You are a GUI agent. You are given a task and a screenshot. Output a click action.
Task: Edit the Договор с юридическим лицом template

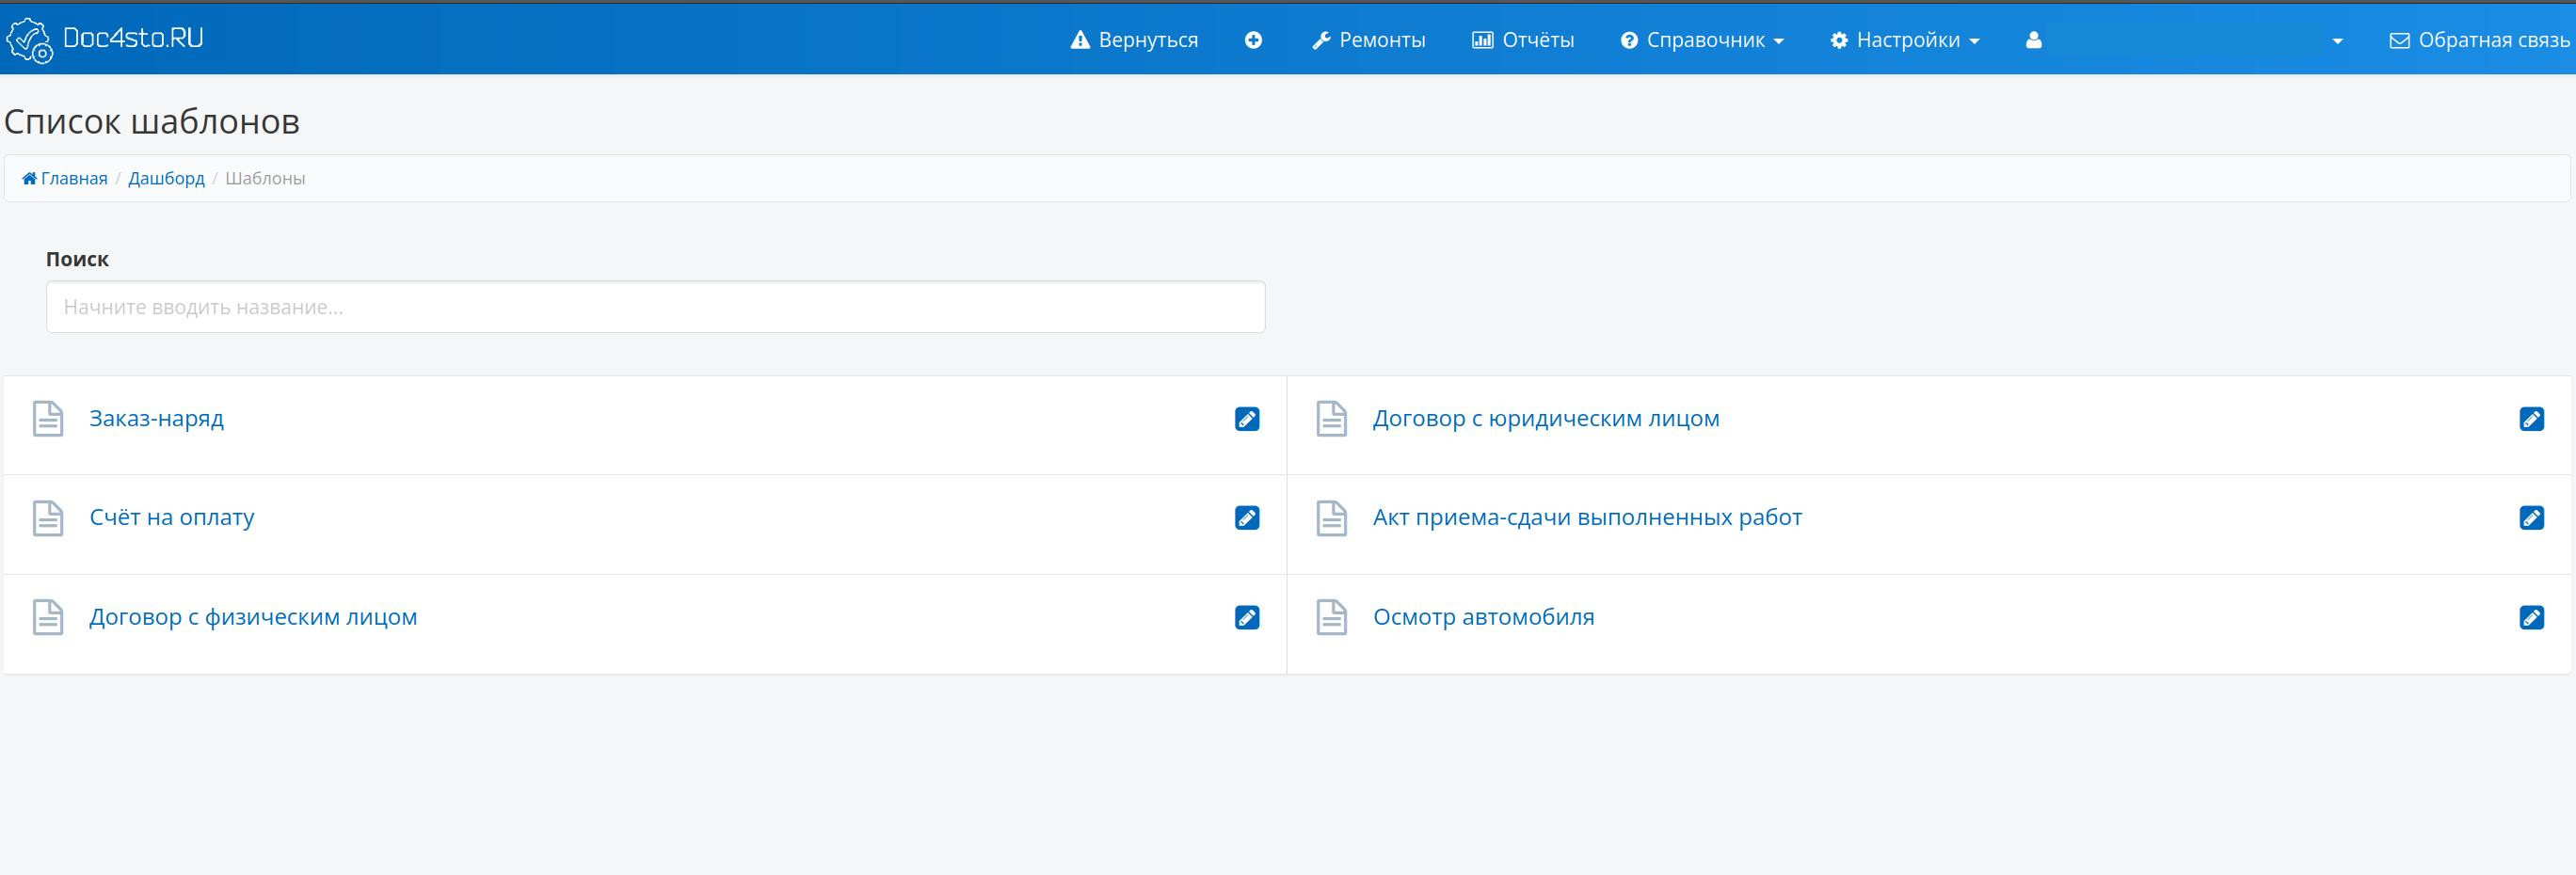tap(2533, 419)
